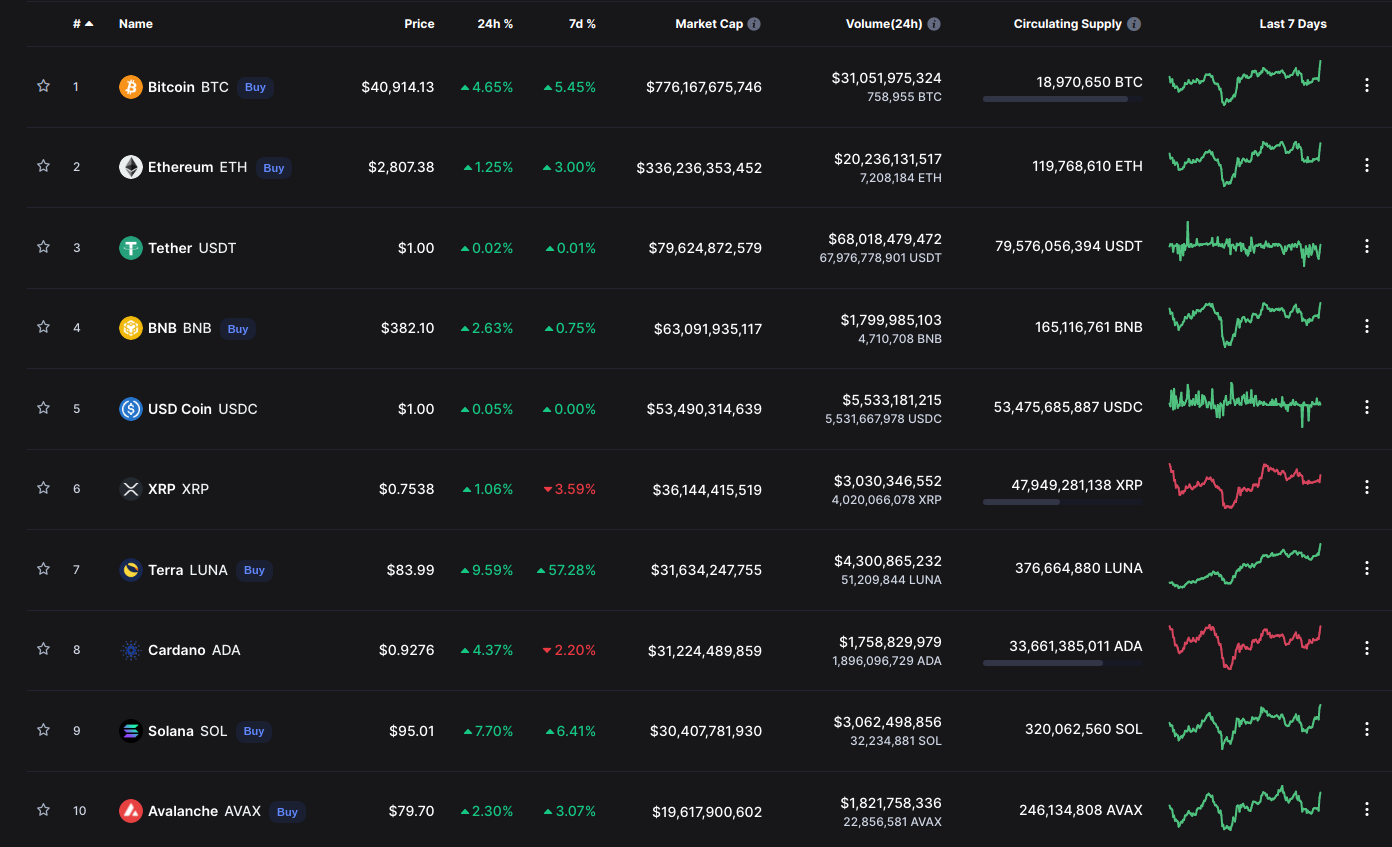
Task: Click the info icon beside Volume(24h)
Action: pos(934,24)
